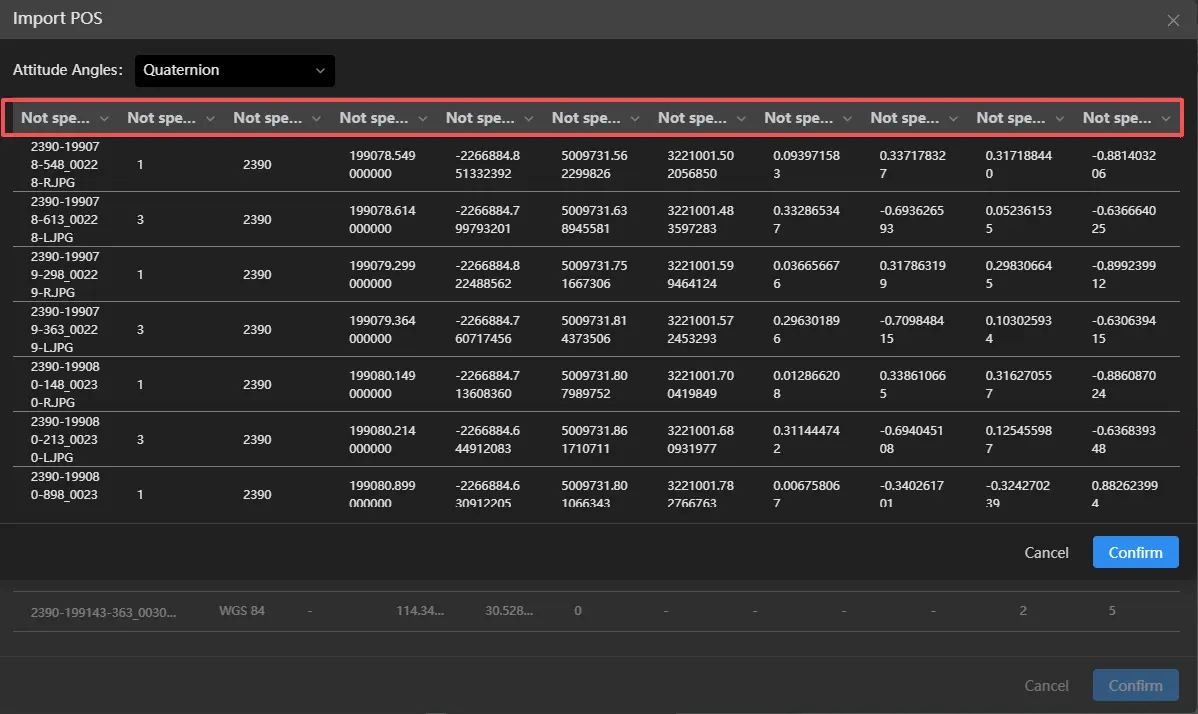Open last column header dropdown above -0.881403206
Image resolution: width=1198 pixels, height=714 pixels.
[x=1126, y=118]
